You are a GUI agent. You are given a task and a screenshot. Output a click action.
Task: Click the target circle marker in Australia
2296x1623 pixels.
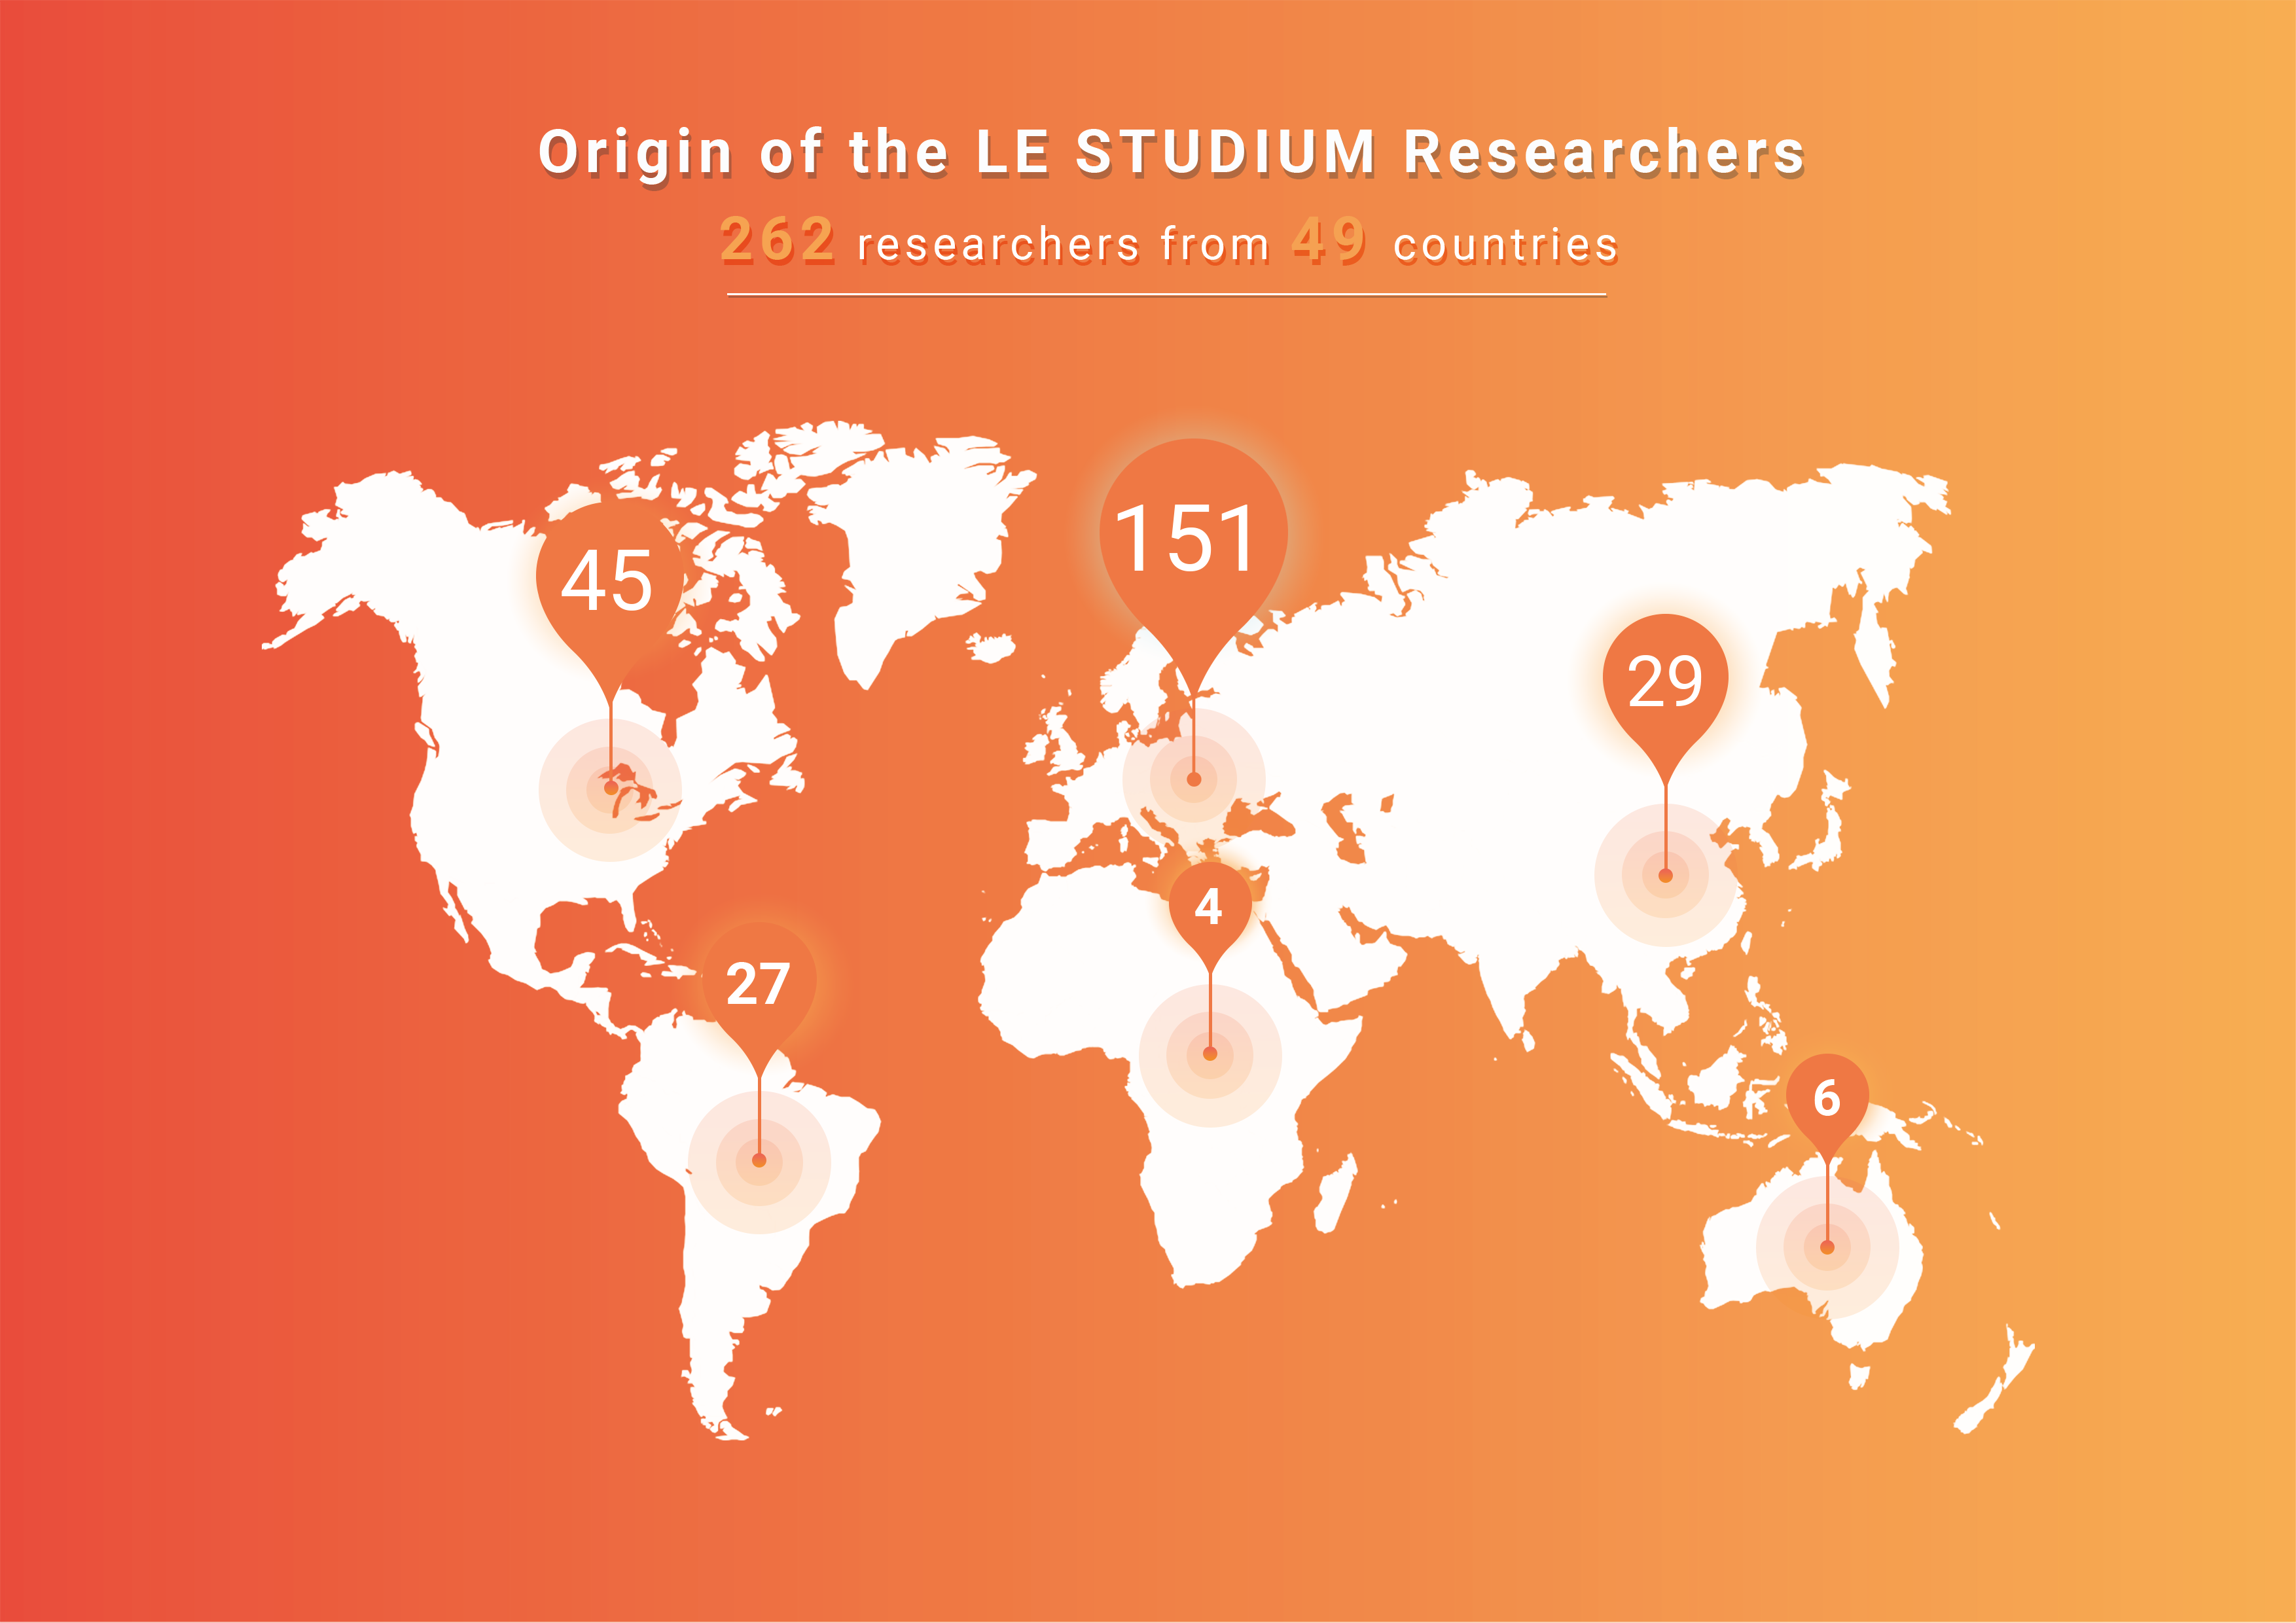coord(1827,1247)
